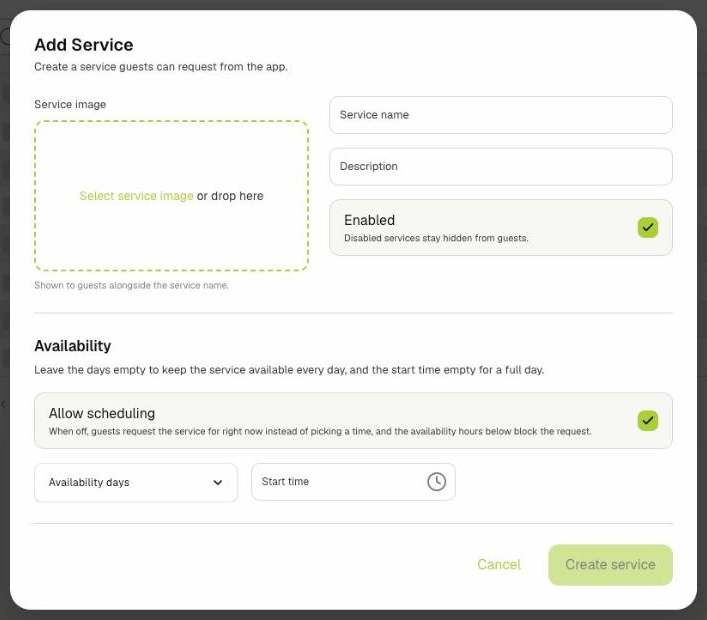This screenshot has height=620, width=707.
Task: Click 'Leave the days empty' availability hint text
Action: tap(289, 370)
